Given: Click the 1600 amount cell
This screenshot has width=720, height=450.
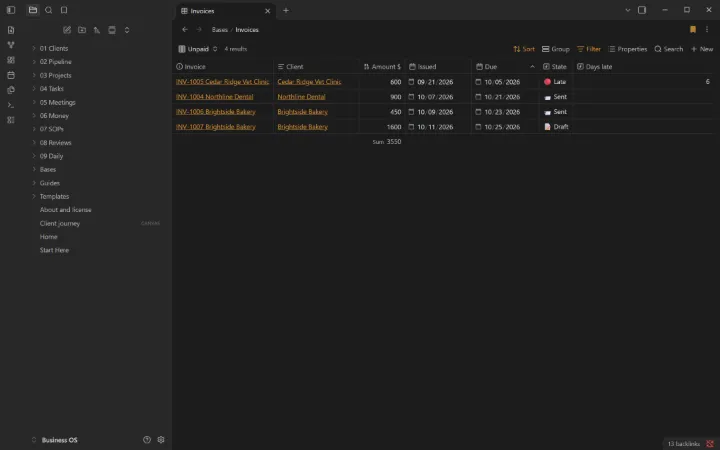Looking at the screenshot, I should [381, 127].
